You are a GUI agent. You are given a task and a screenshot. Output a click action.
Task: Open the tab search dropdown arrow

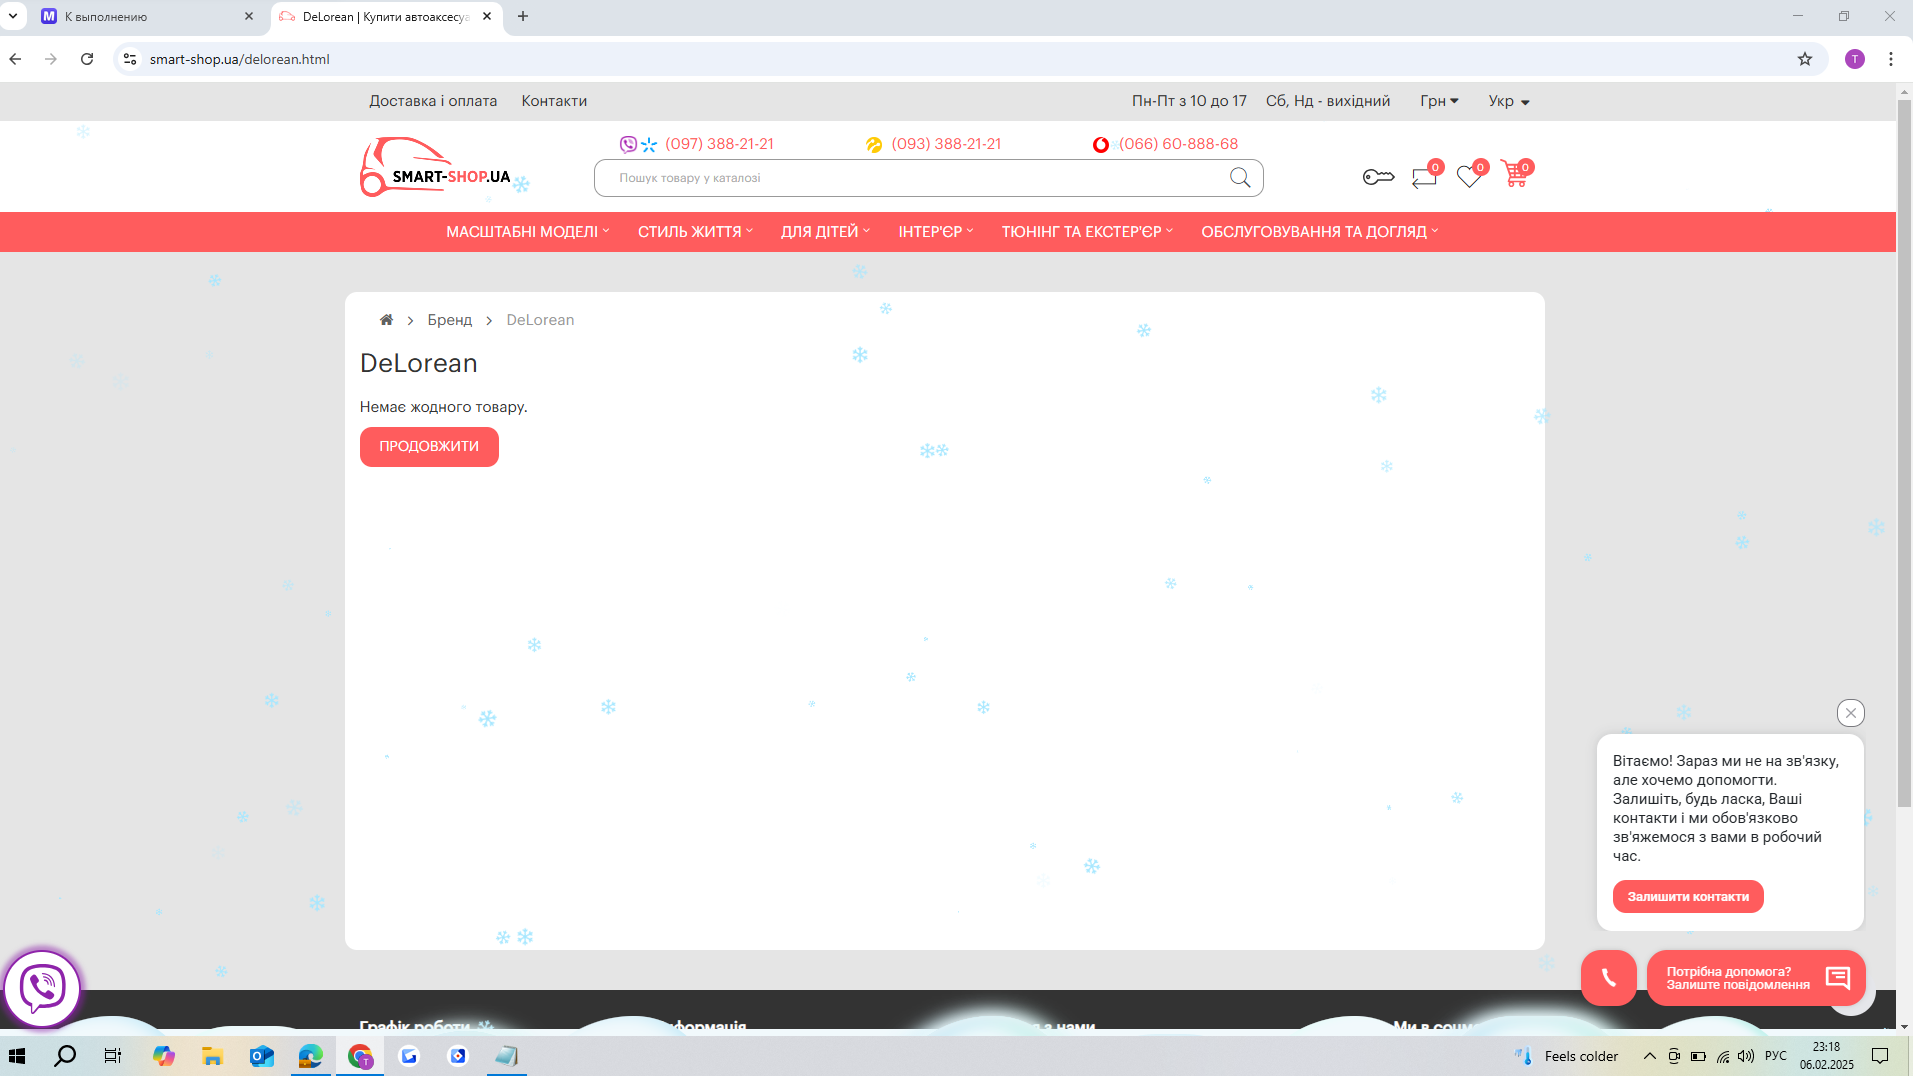click(13, 16)
